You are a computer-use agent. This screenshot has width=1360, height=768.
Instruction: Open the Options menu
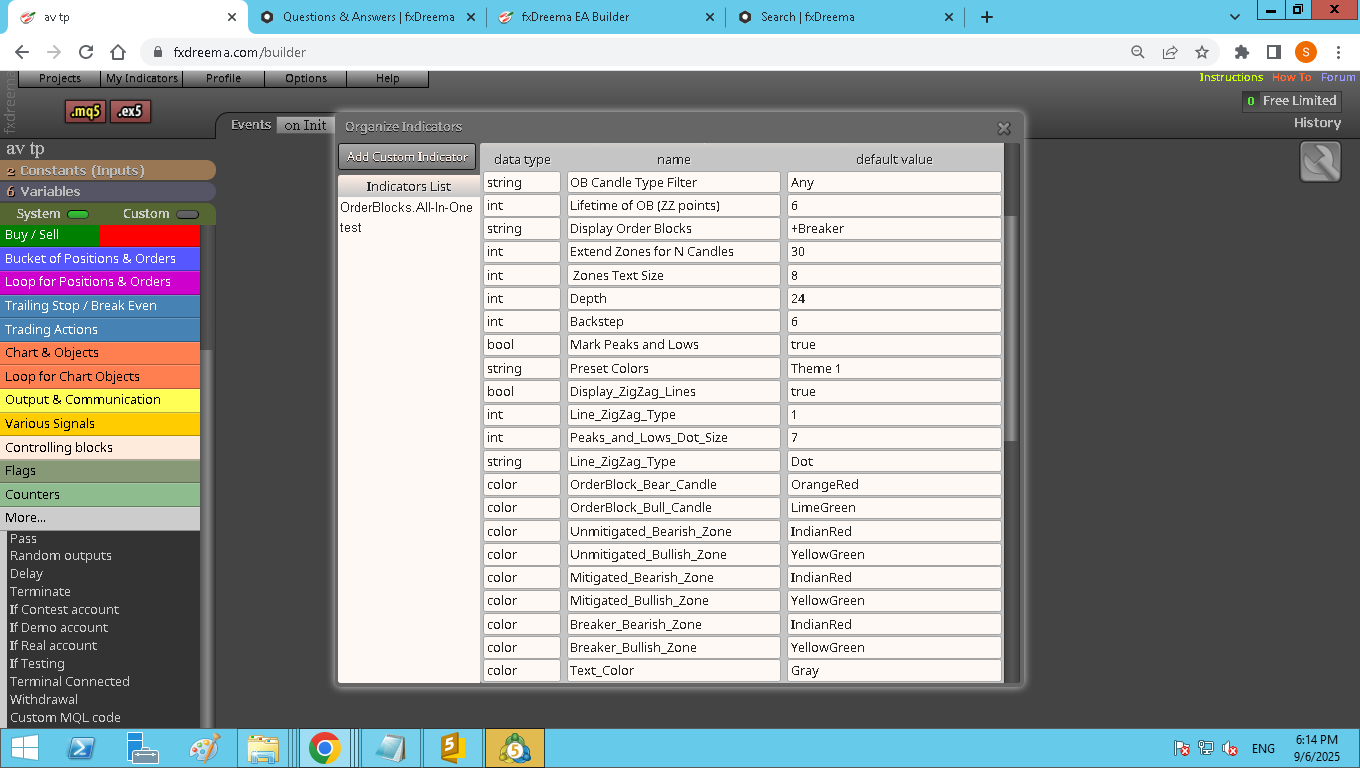tap(306, 78)
